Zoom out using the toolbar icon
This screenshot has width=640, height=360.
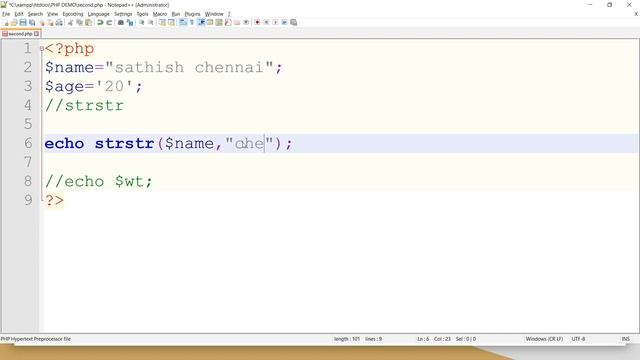pos(151,22)
